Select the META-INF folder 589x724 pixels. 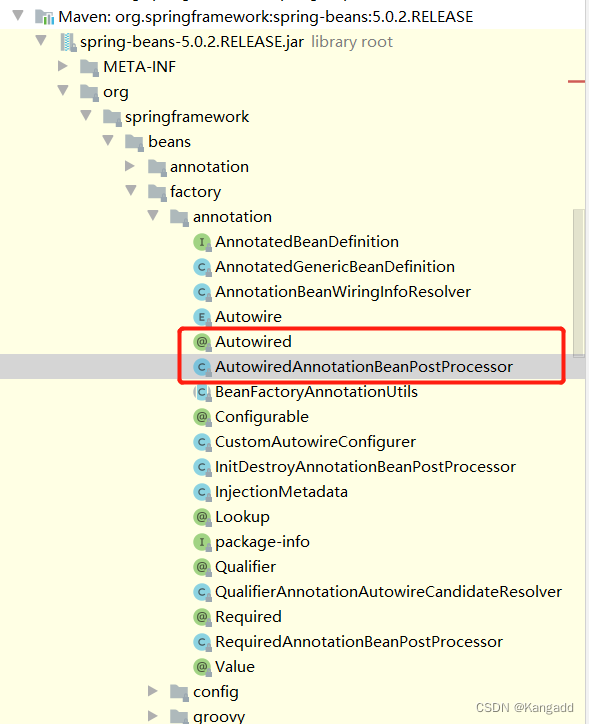(139, 66)
